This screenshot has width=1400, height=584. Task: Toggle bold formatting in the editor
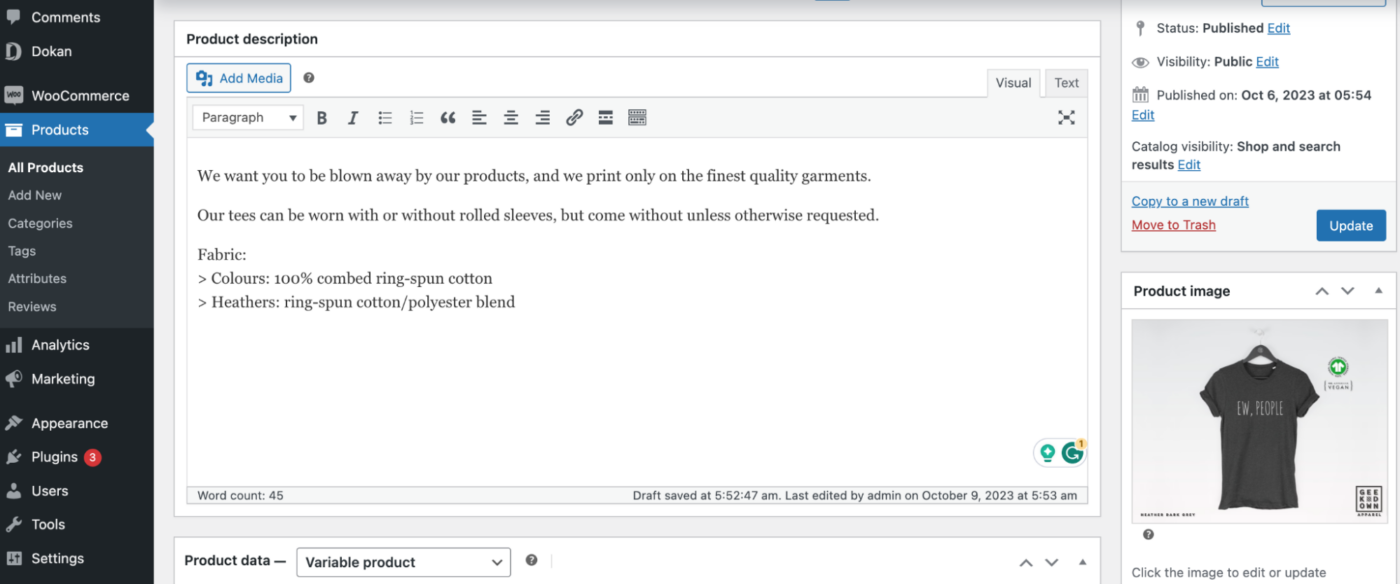click(322, 117)
